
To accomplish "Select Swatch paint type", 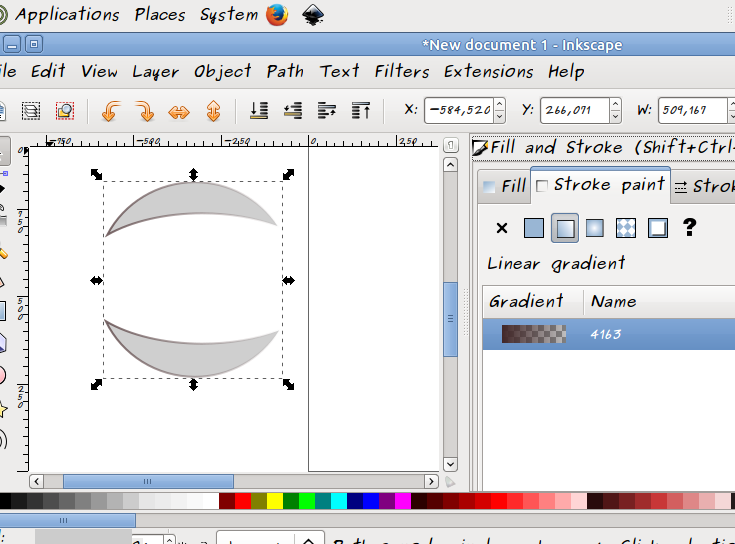I will coord(658,228).
